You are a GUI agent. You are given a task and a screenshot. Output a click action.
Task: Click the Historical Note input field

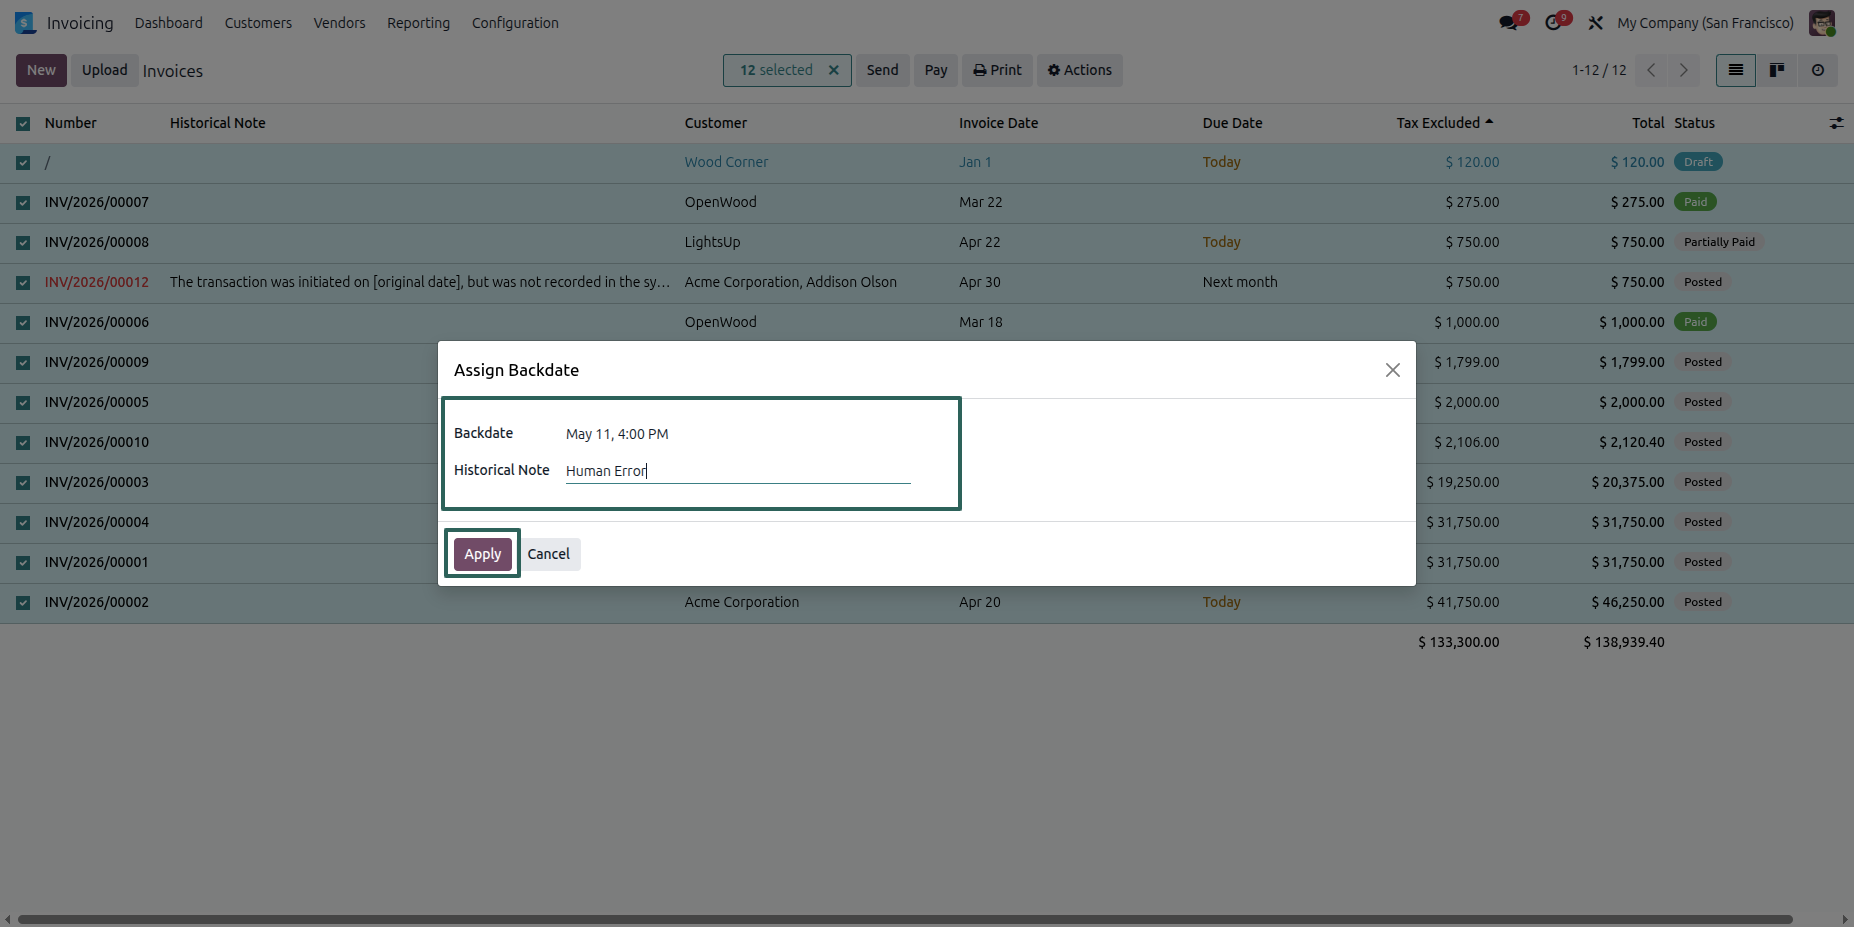click(x=738, y=471)
